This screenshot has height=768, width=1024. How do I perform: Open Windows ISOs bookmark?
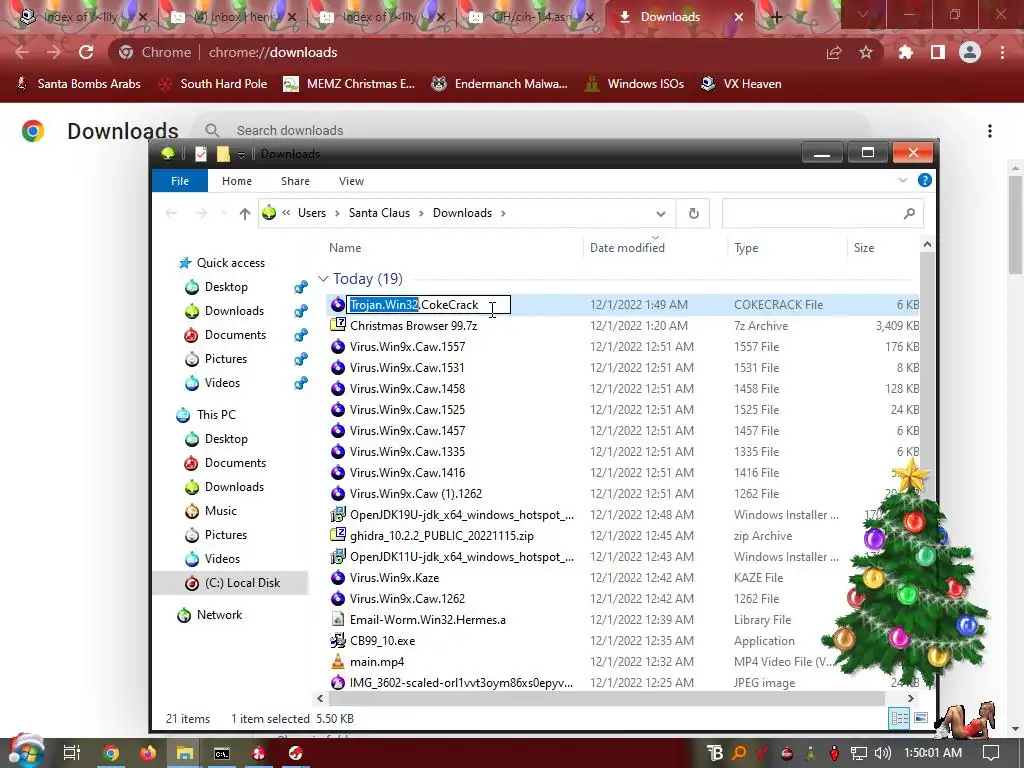pos(635,84)
